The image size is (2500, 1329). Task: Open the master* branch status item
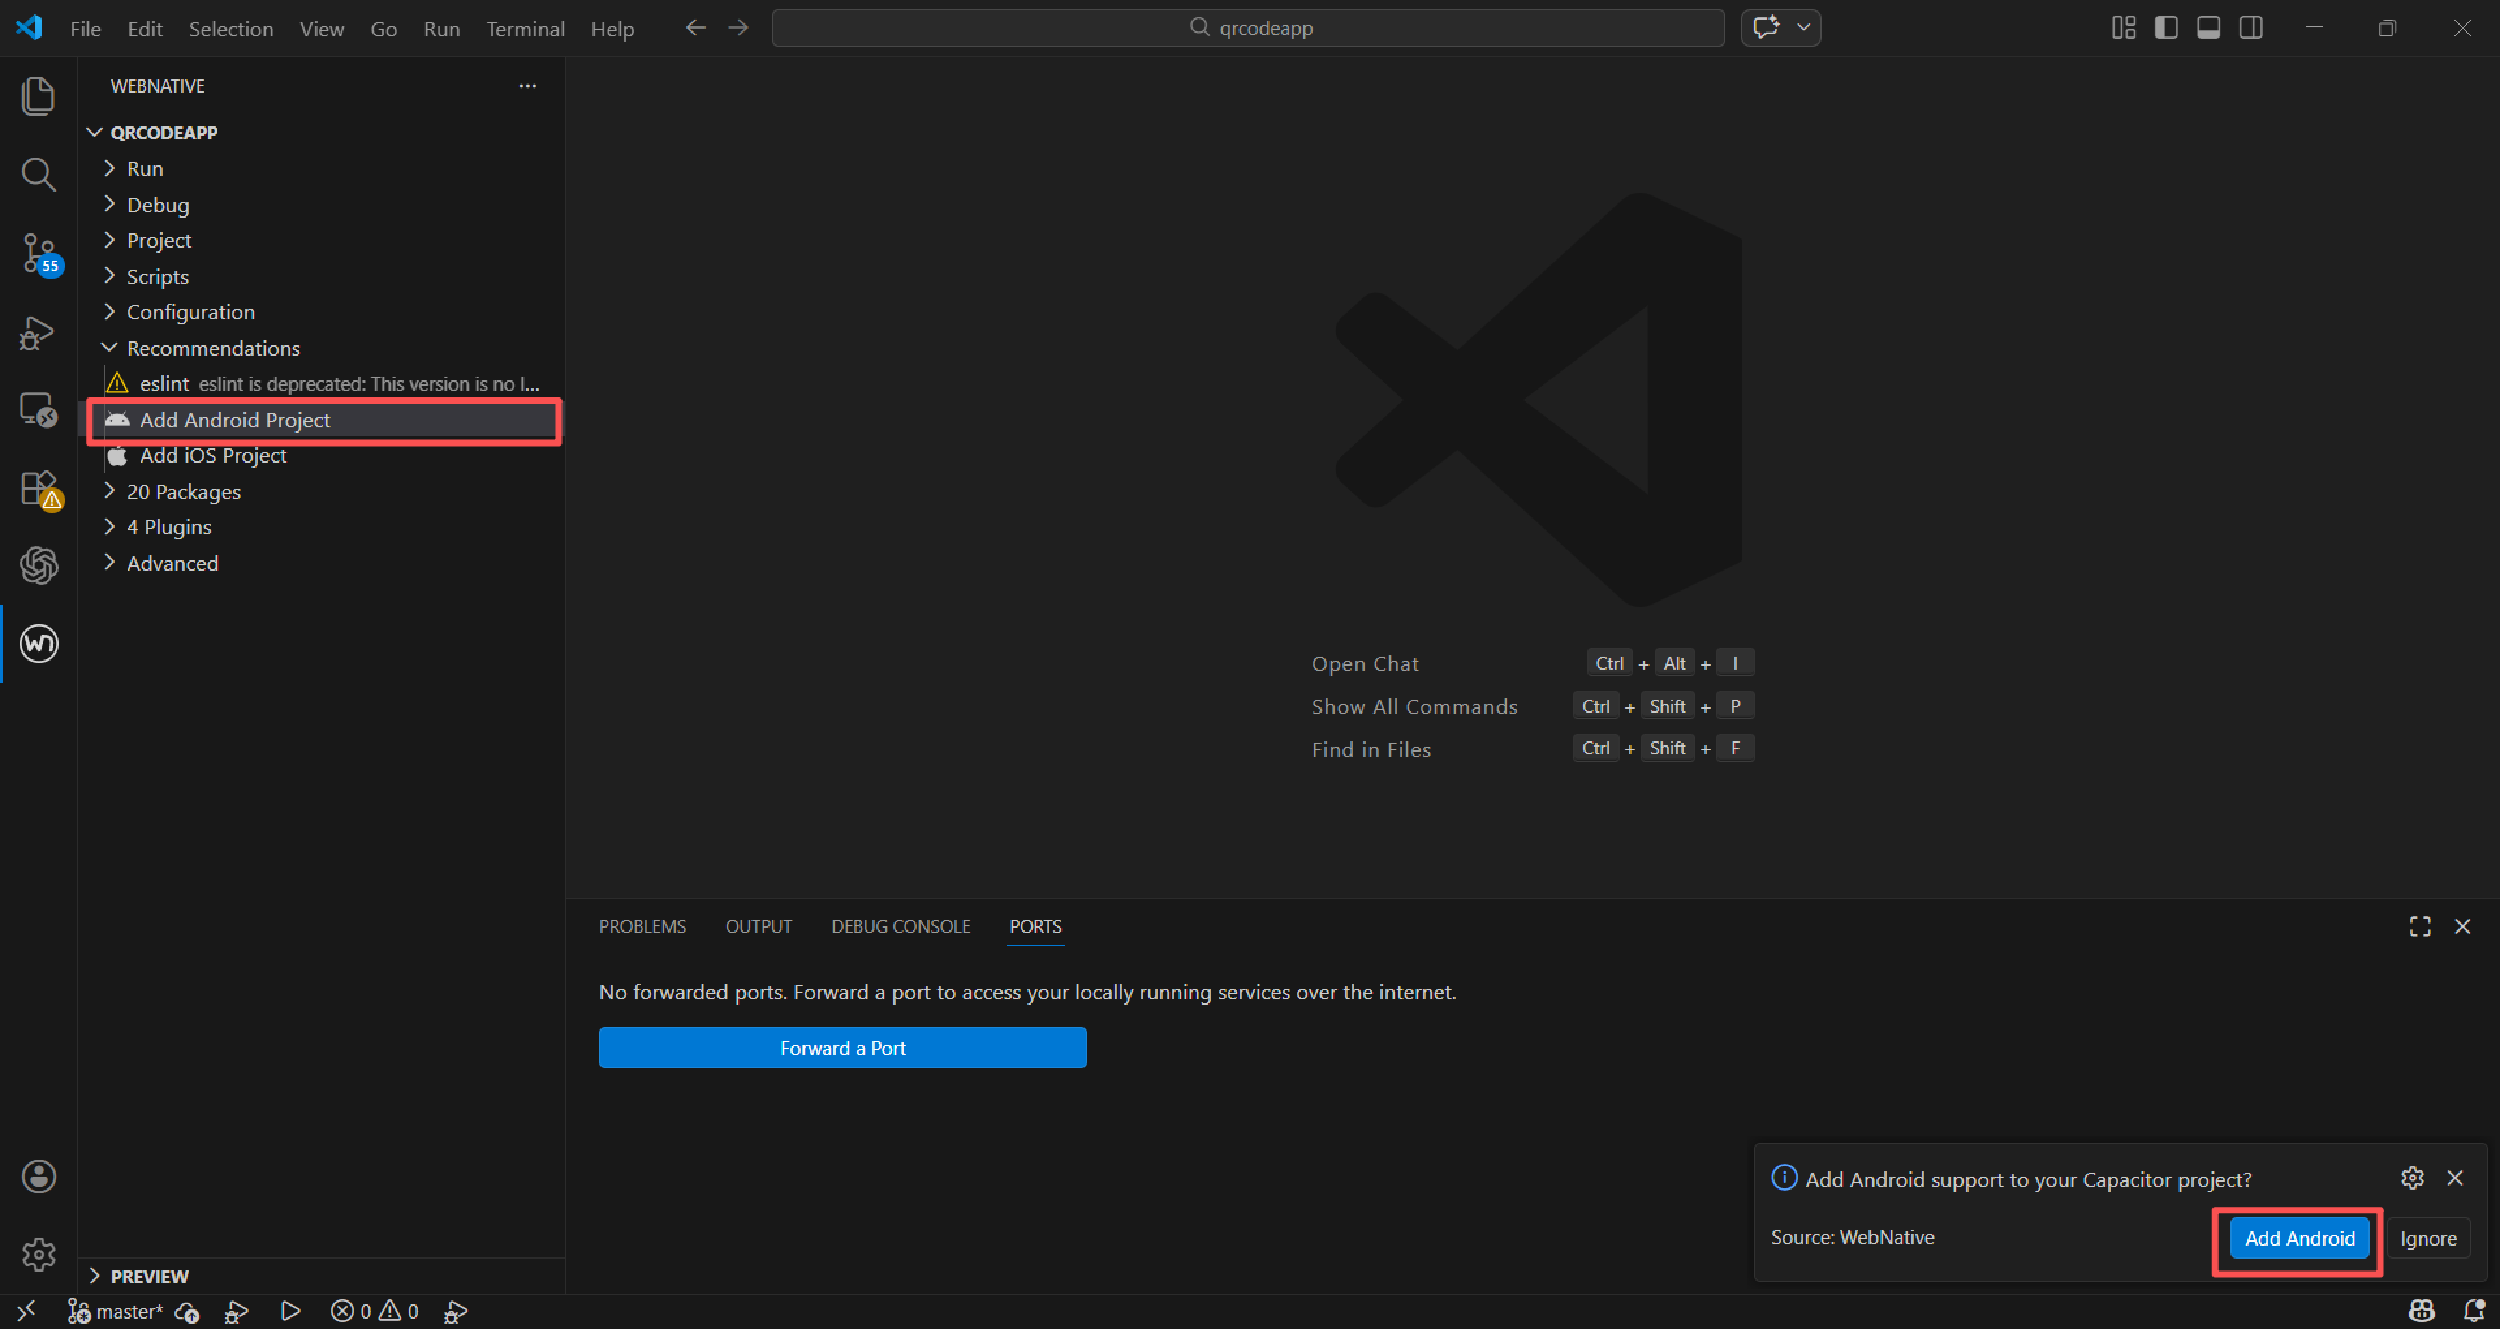point(115,1311)
